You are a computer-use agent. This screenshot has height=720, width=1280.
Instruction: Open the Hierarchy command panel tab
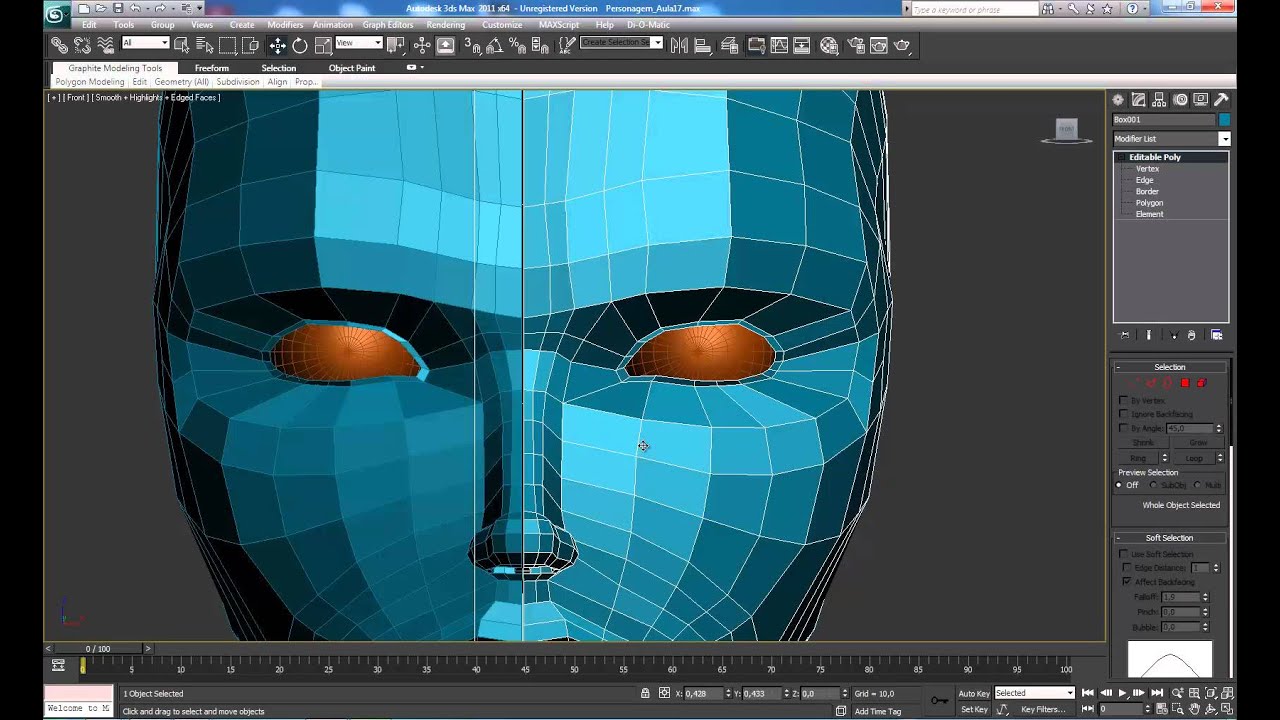click(x=1159, y=99)
